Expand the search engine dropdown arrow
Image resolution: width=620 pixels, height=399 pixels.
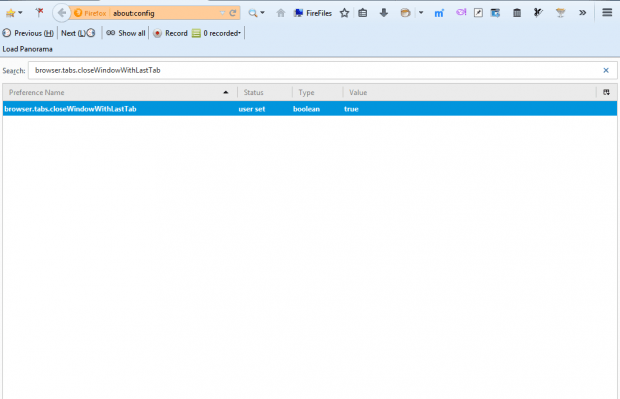tap(262, 13)
